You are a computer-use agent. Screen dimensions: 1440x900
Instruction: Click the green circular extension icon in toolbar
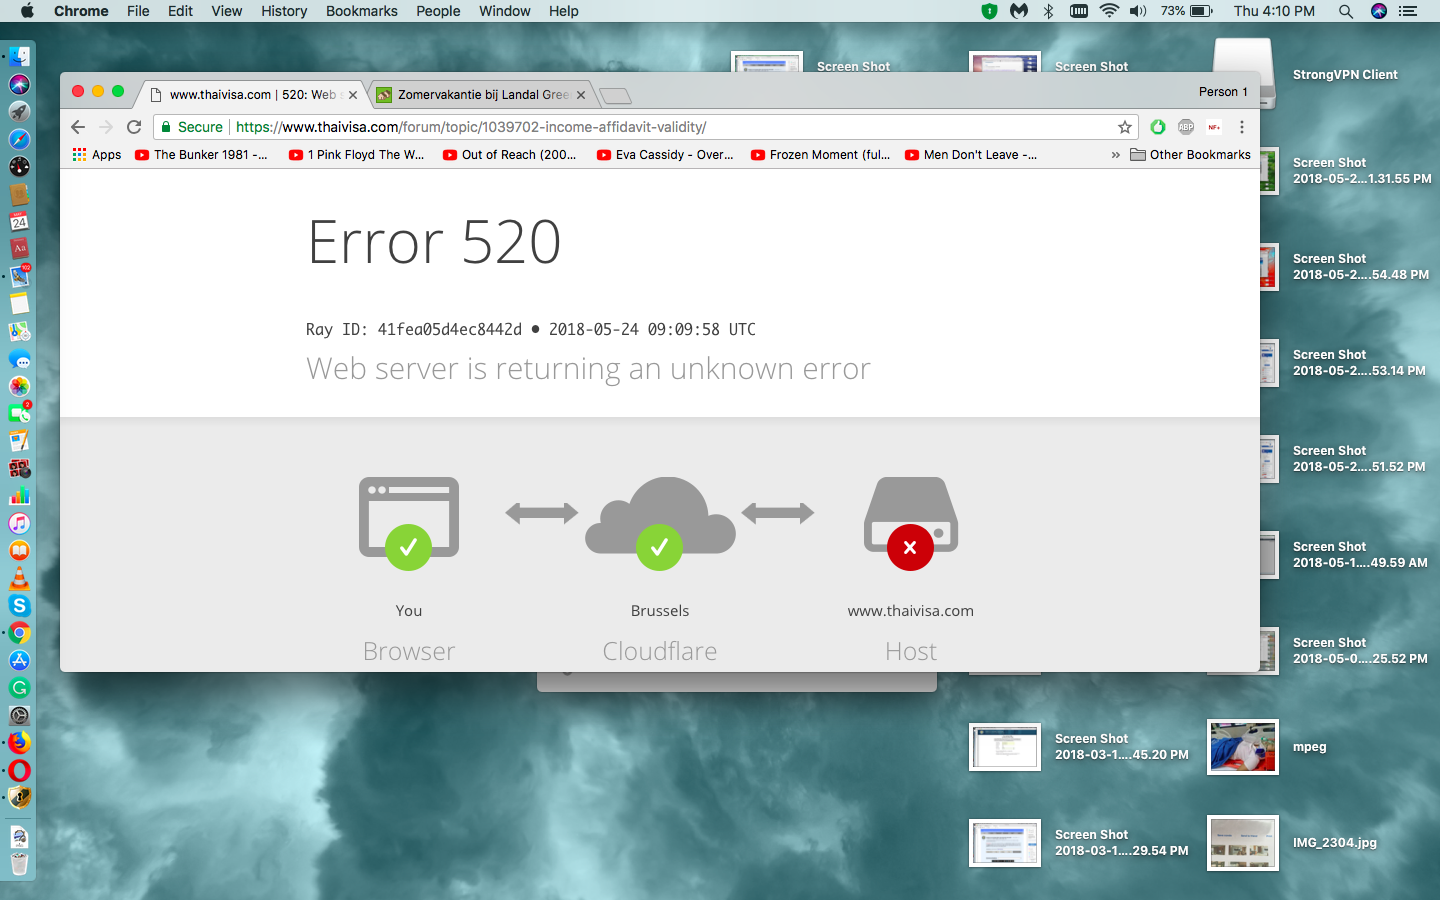coord(1158,127)
